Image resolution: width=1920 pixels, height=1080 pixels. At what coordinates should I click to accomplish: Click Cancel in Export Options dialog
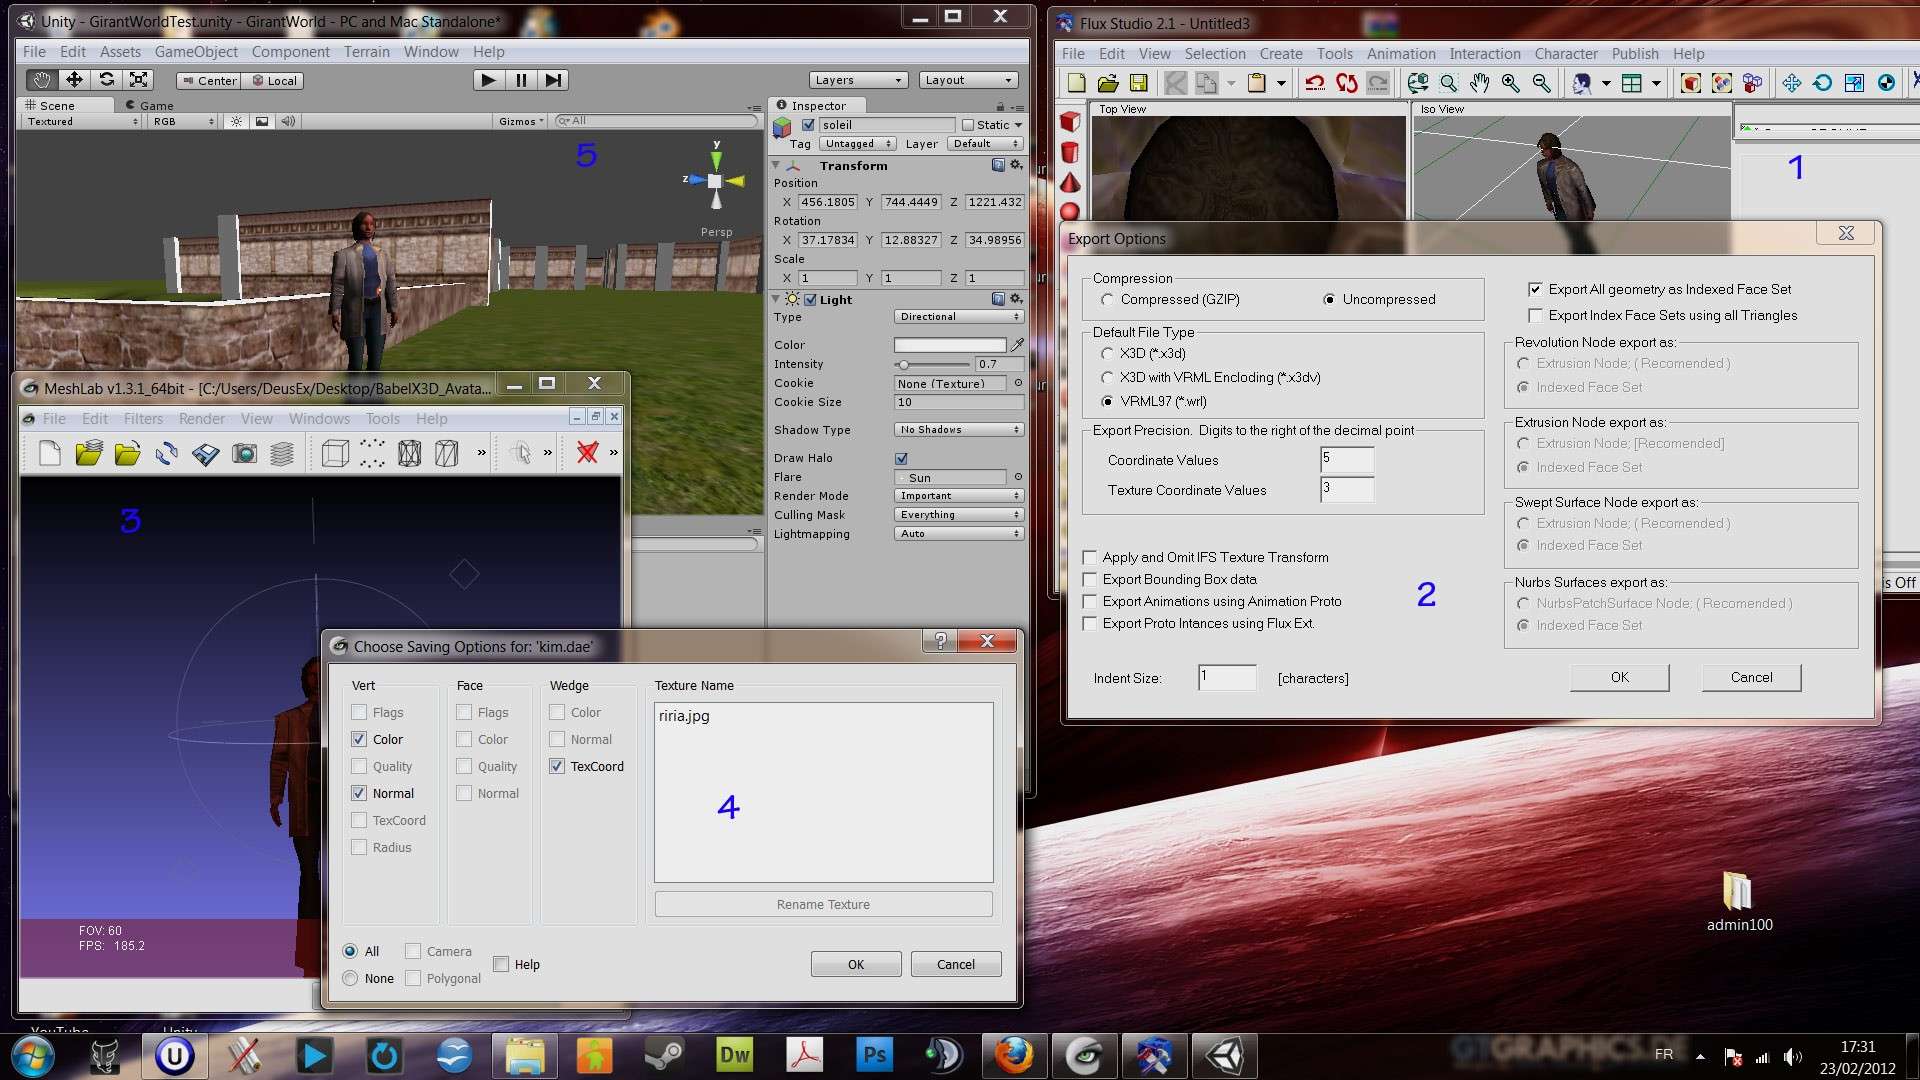(1752, 678)
